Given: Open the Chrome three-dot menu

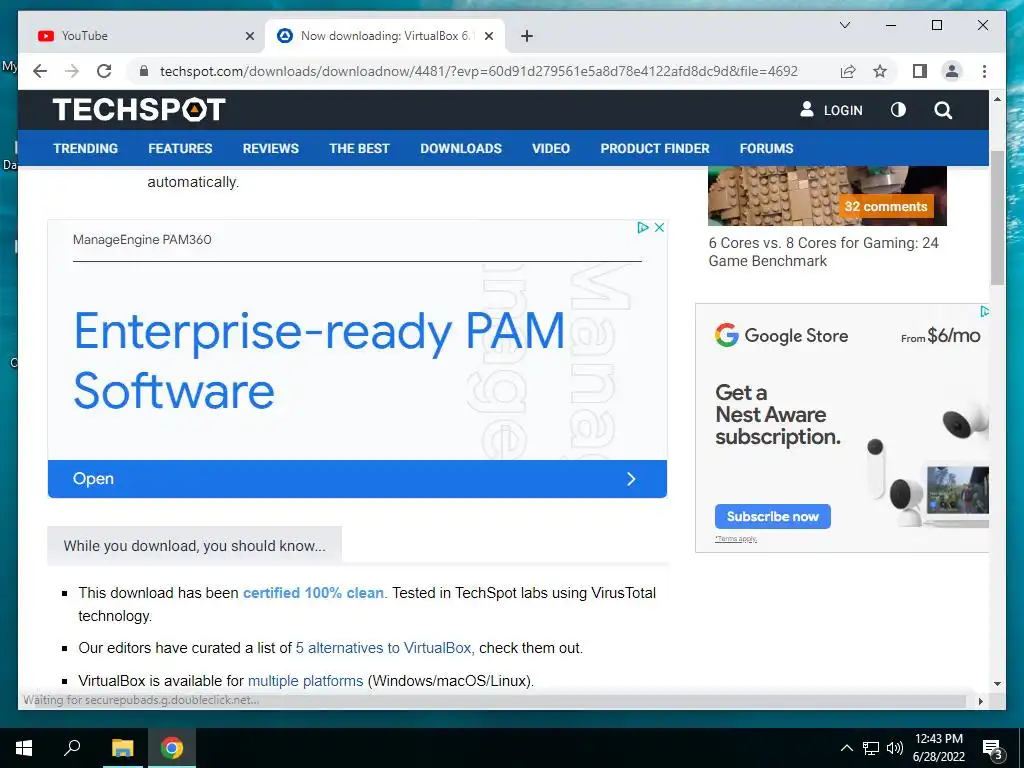Looking at the screenshot, I should click(x=984, y=71).
